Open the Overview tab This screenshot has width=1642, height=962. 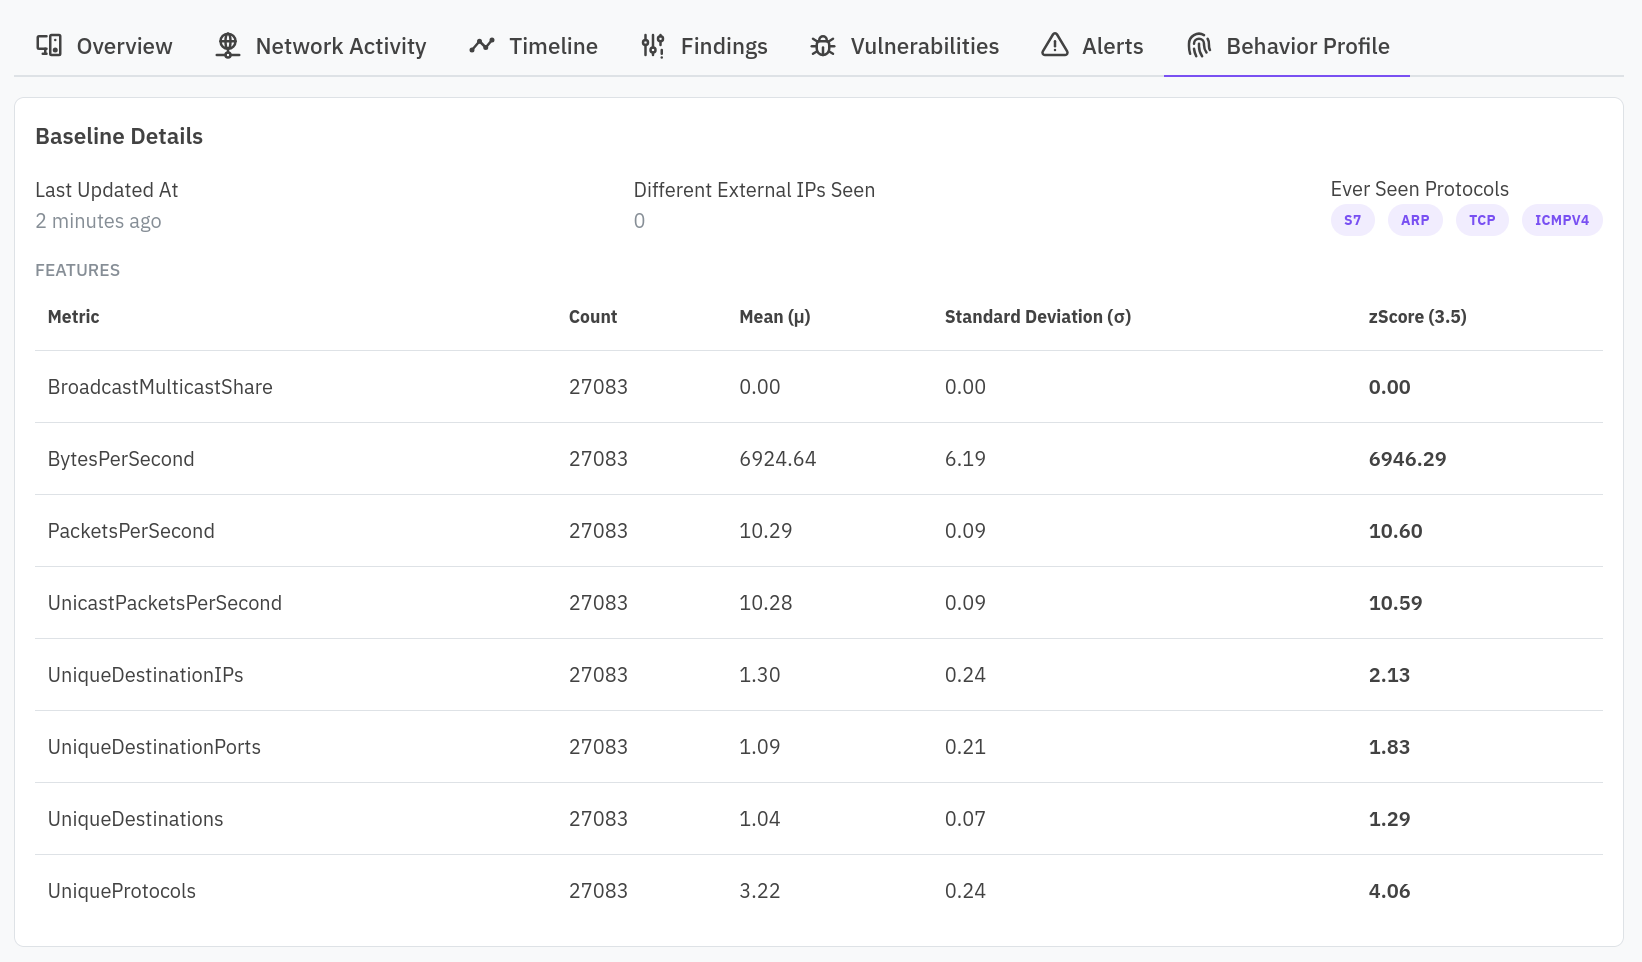point(104,46)
